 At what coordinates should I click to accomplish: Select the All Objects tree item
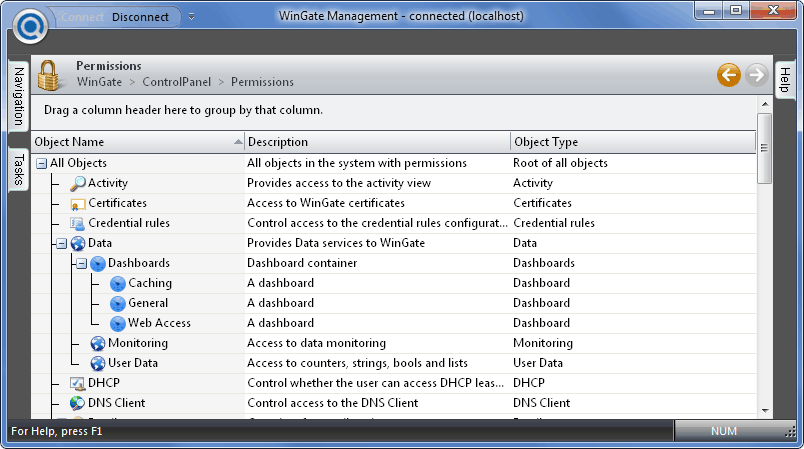pos(78,164)
